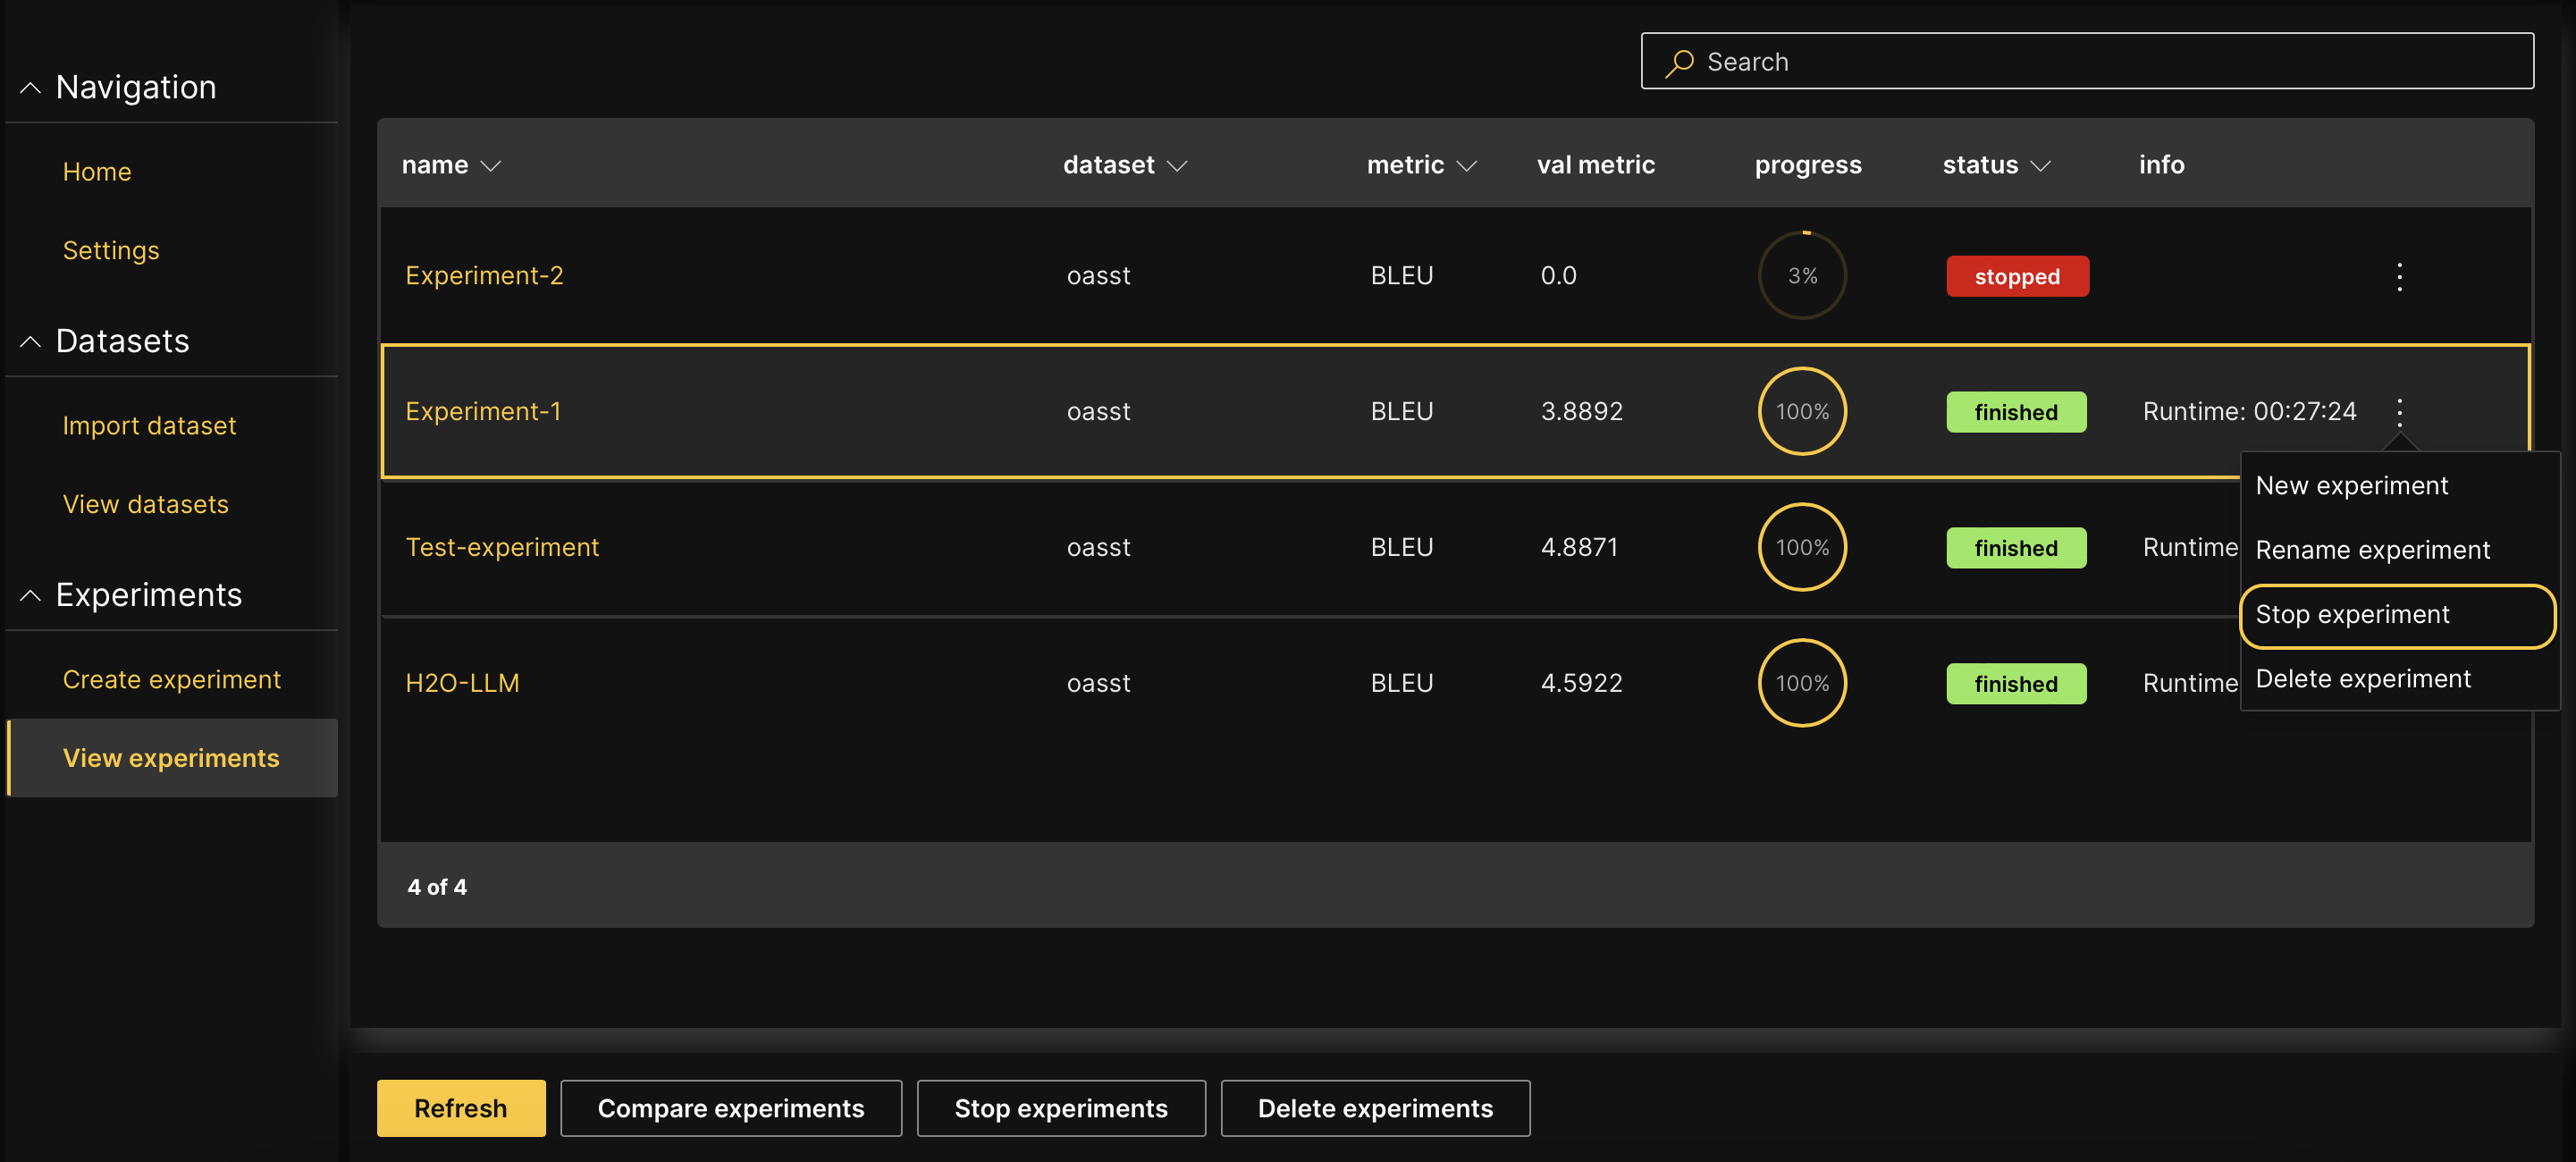Open the status column filter dropdown

2040,166
